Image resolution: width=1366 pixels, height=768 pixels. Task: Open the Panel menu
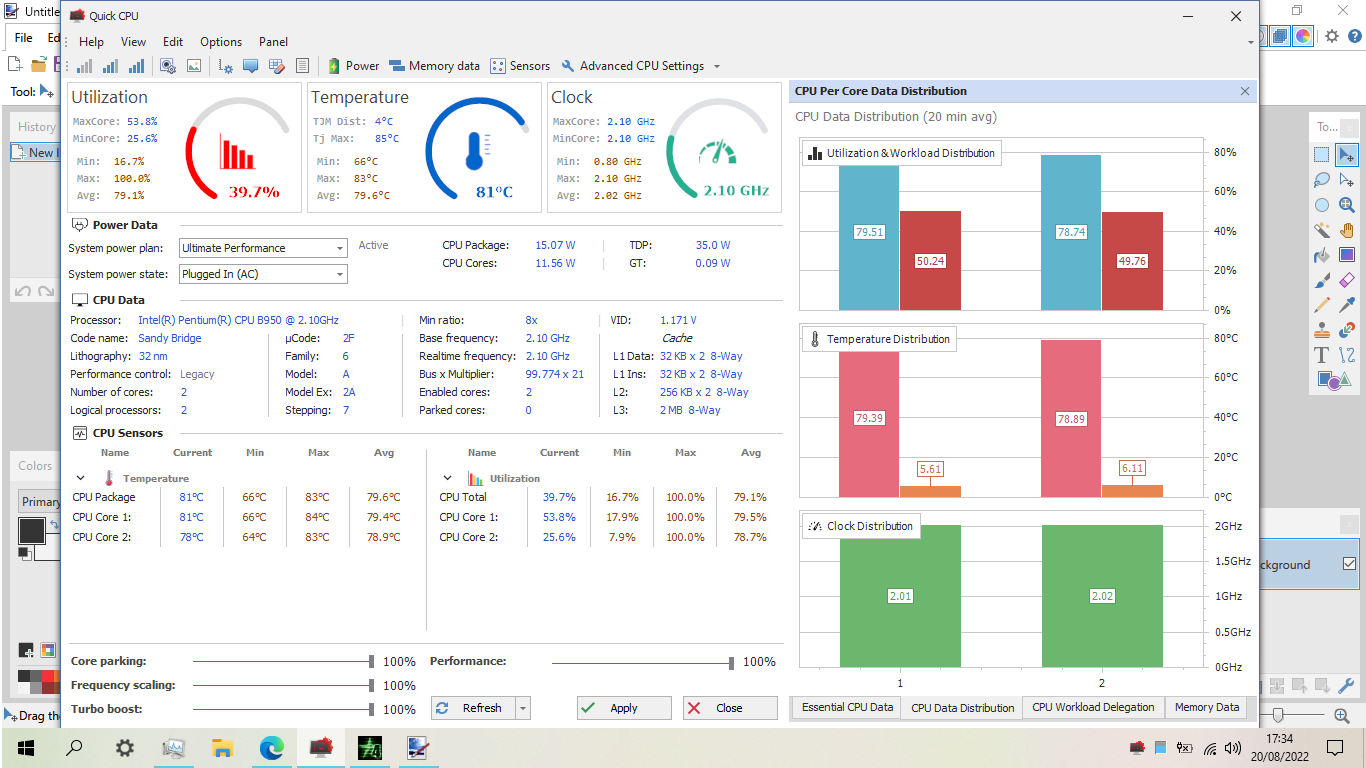273,42
